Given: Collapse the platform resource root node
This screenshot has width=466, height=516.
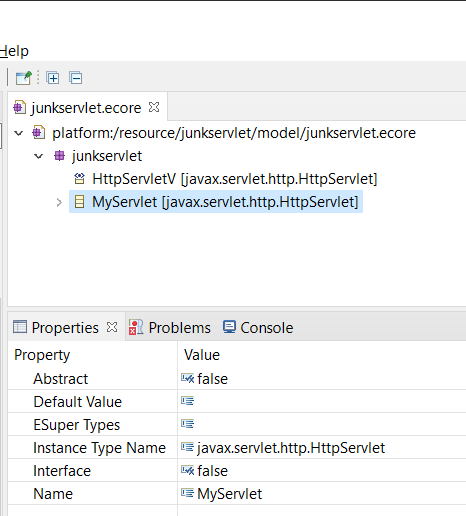Looking at the screenshot, I should (19, 133).
